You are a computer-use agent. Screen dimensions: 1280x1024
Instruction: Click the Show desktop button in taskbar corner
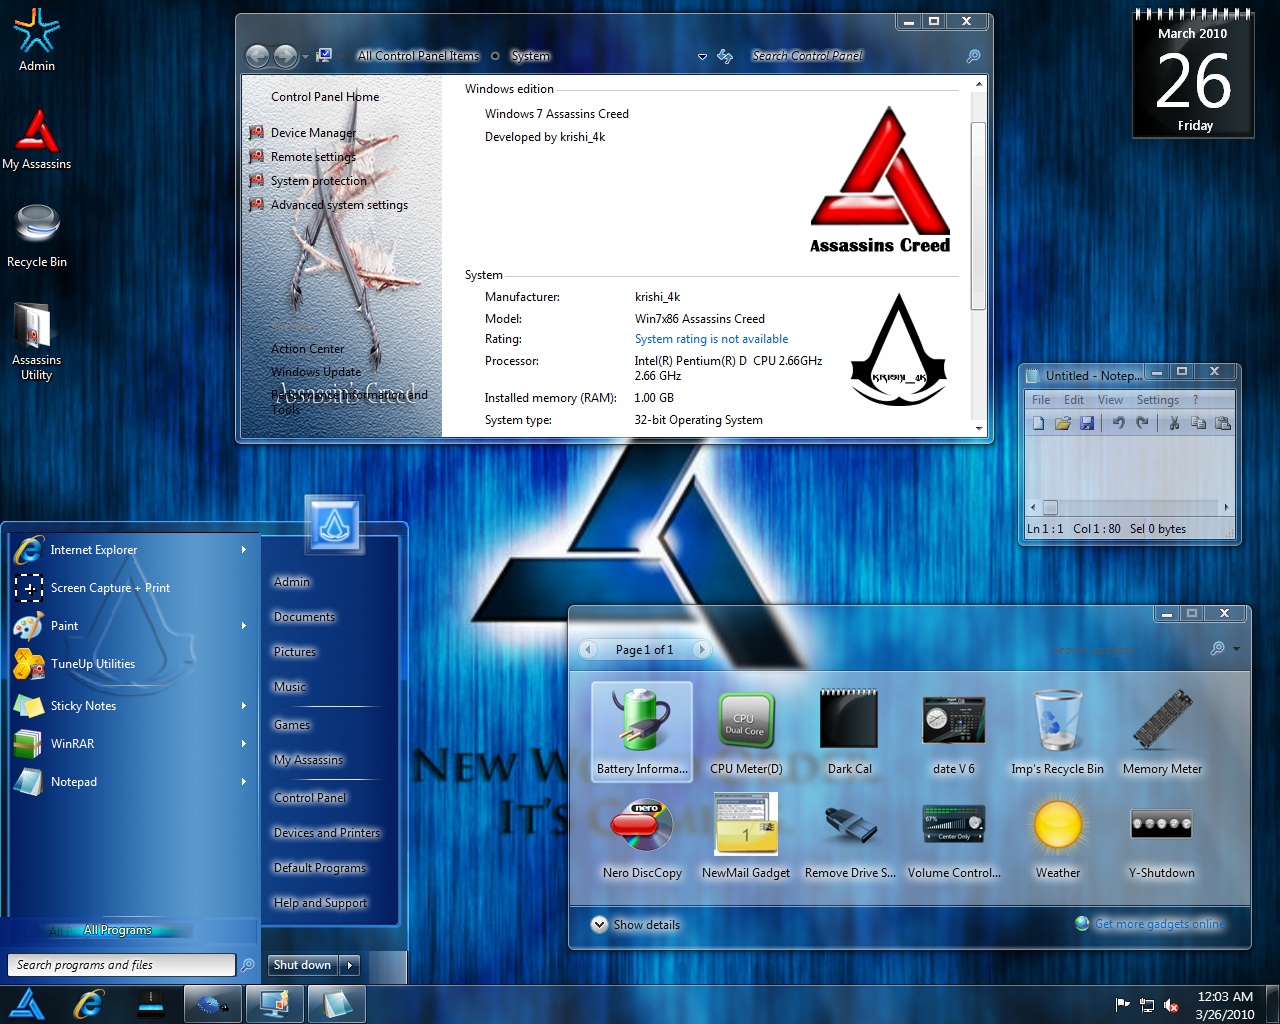point(1272,1004)
